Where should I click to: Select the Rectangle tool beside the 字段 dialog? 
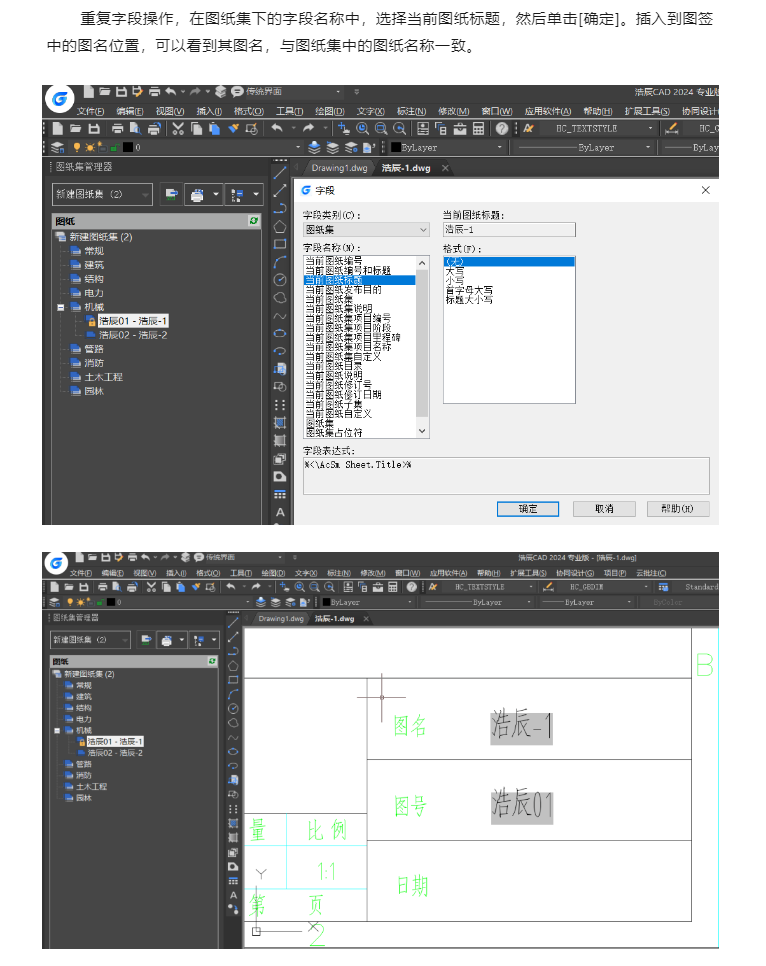pyautogui.click(x=280, y=244)
